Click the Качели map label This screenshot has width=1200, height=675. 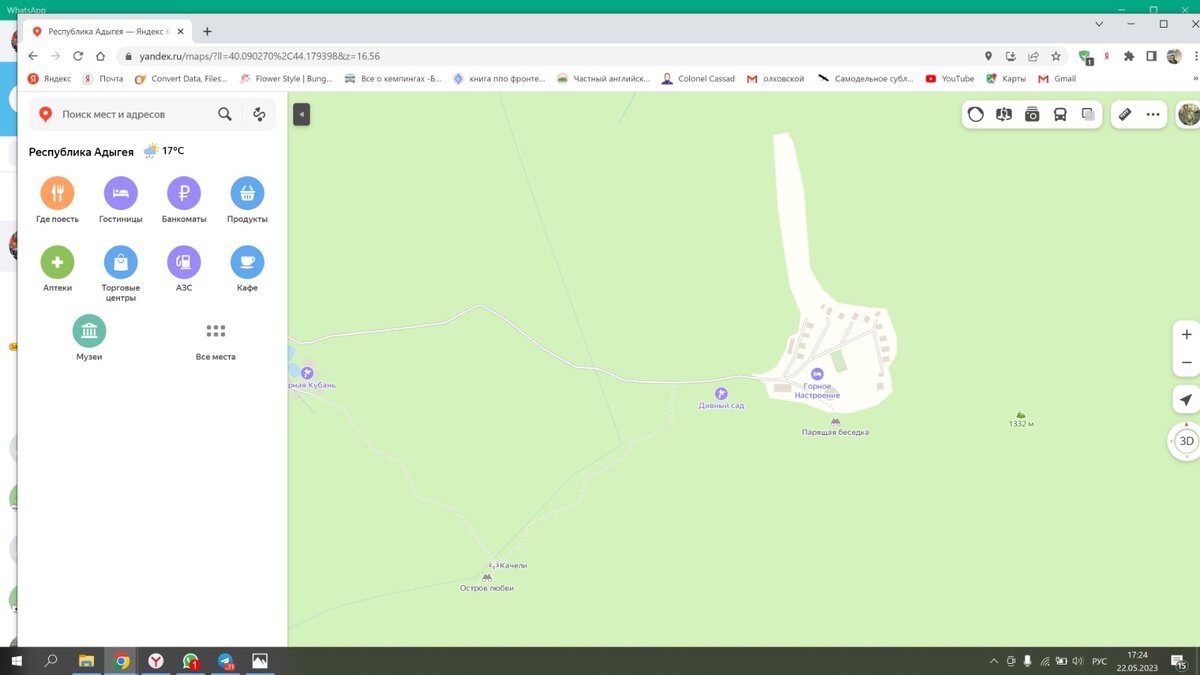pos(512,566)
